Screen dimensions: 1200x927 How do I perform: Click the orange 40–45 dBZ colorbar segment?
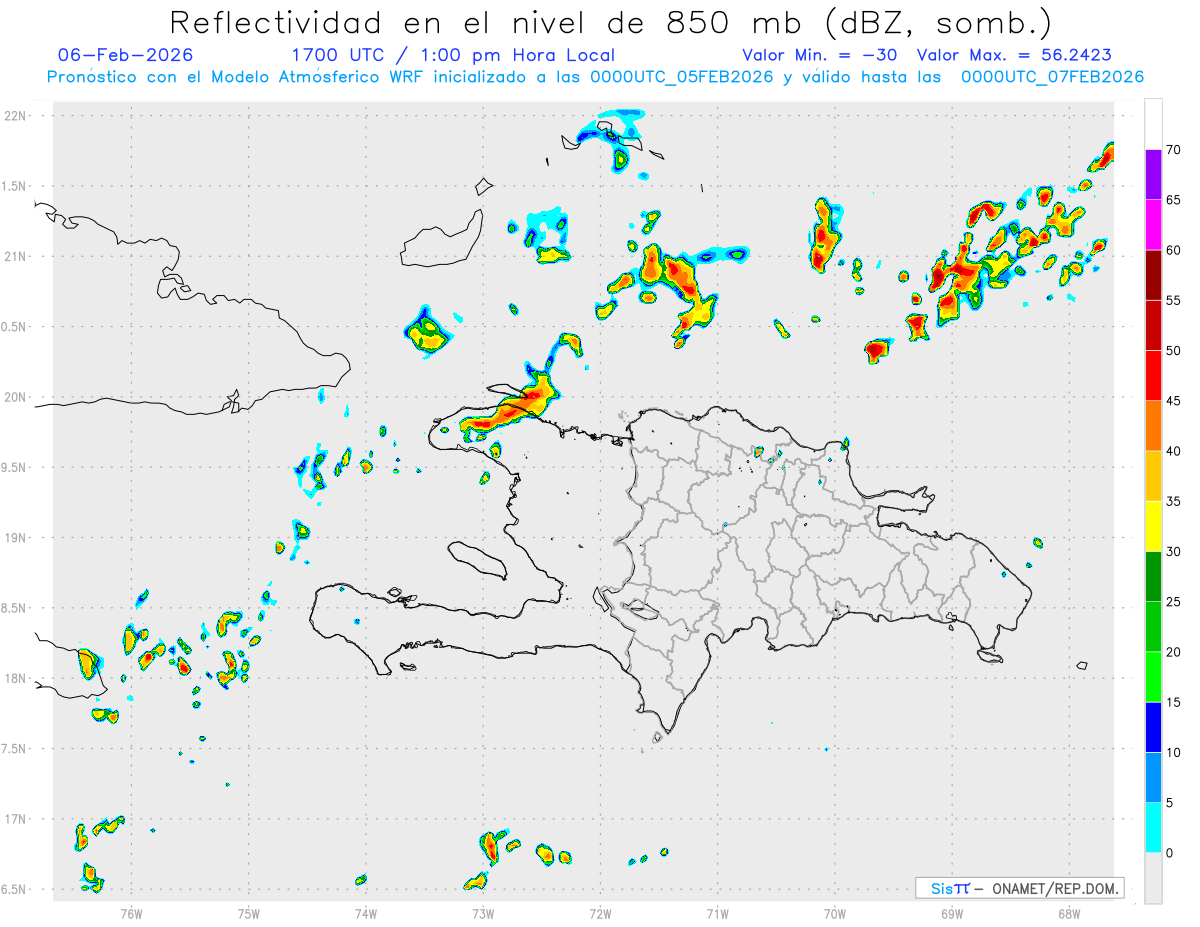tap(1153, 426)
